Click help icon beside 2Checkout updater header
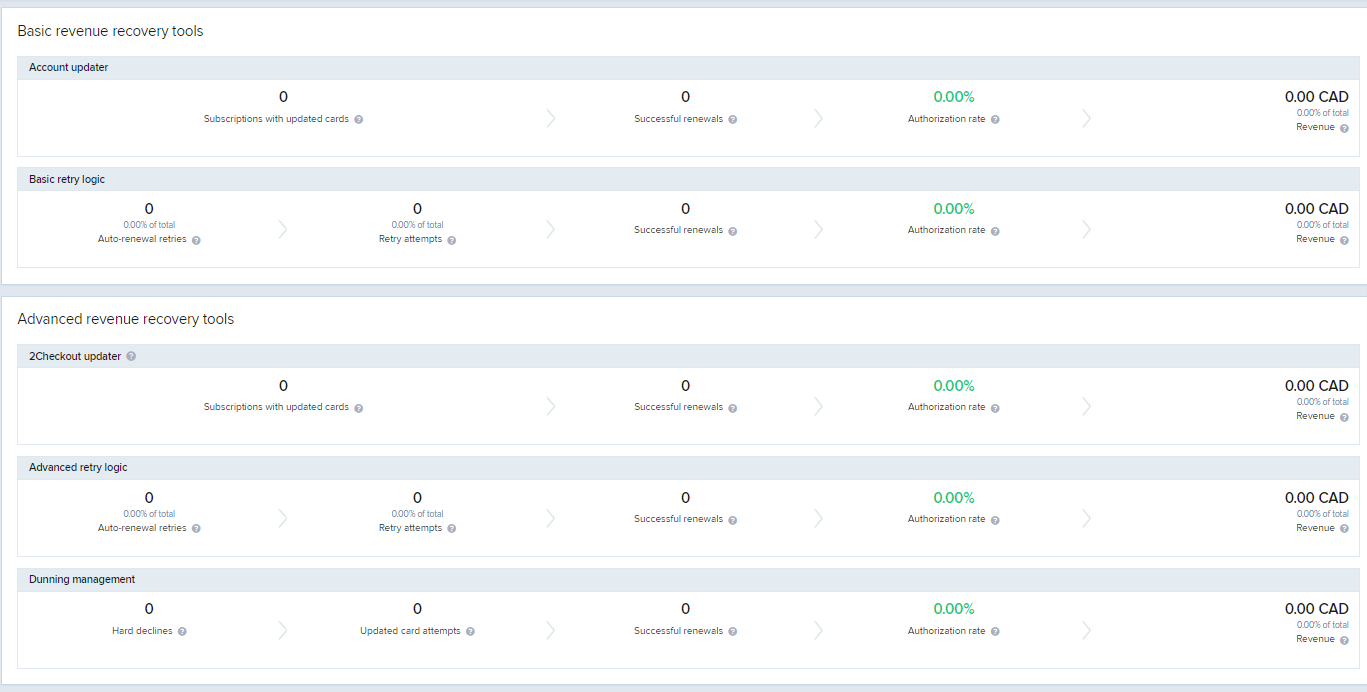 [x=131, y=356]
